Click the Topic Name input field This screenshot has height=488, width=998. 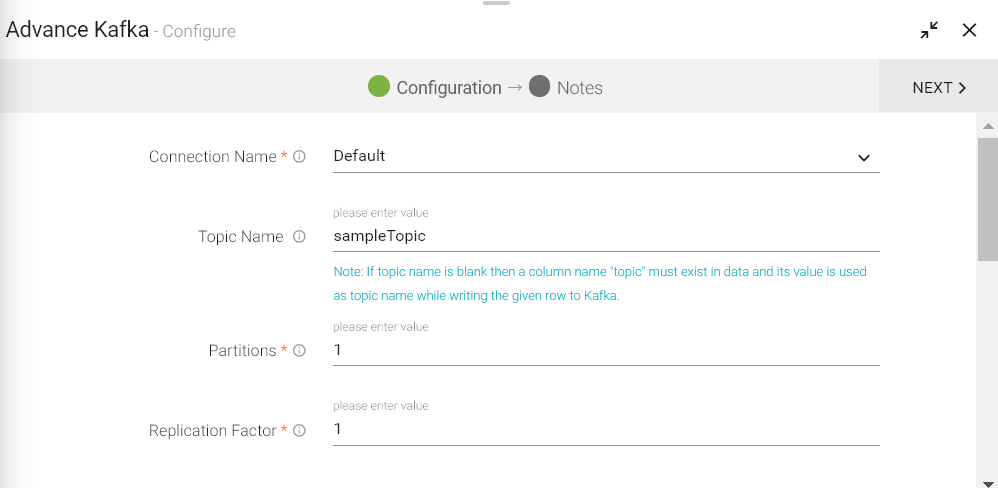tap(605, 237)
